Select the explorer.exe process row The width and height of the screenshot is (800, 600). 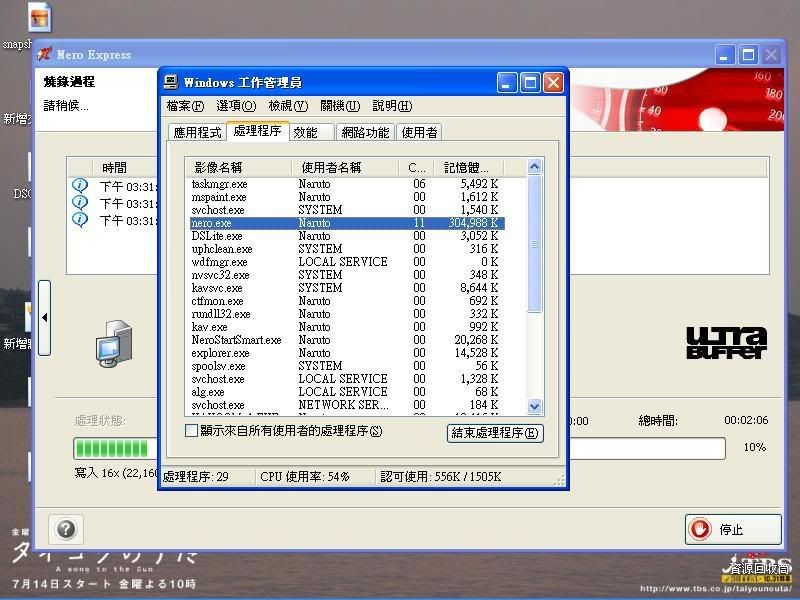[345, 353]
